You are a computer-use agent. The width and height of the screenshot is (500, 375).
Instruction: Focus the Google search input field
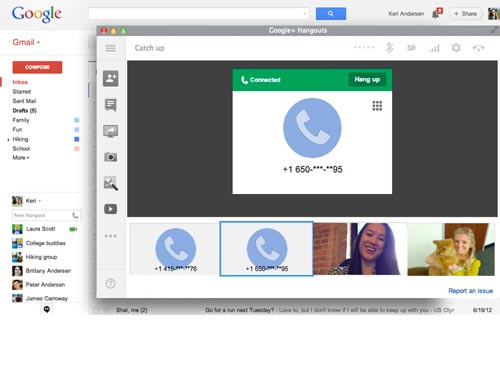tap(198, 14)
